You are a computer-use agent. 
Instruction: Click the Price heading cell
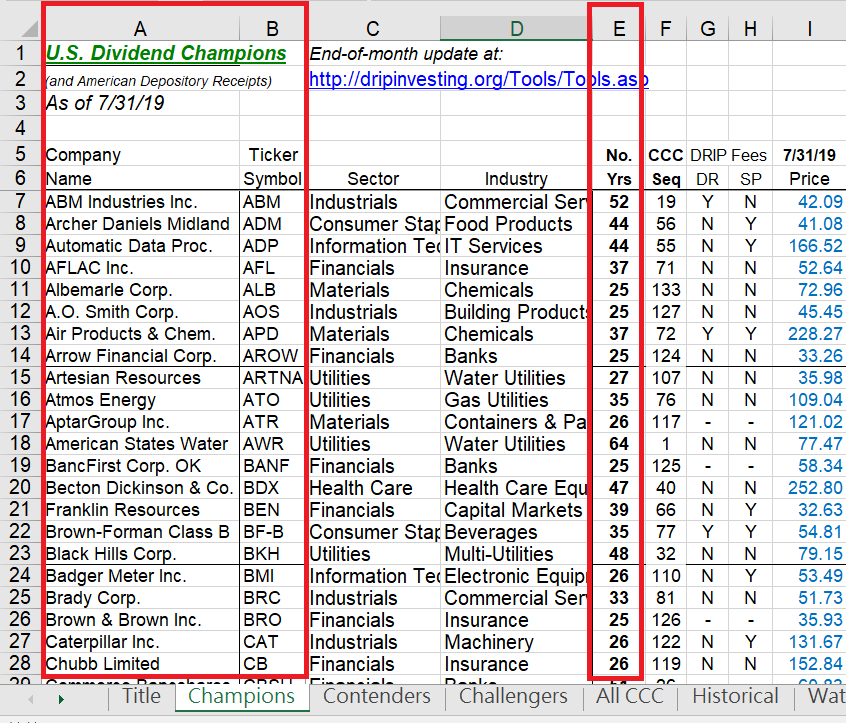(809, 179)
